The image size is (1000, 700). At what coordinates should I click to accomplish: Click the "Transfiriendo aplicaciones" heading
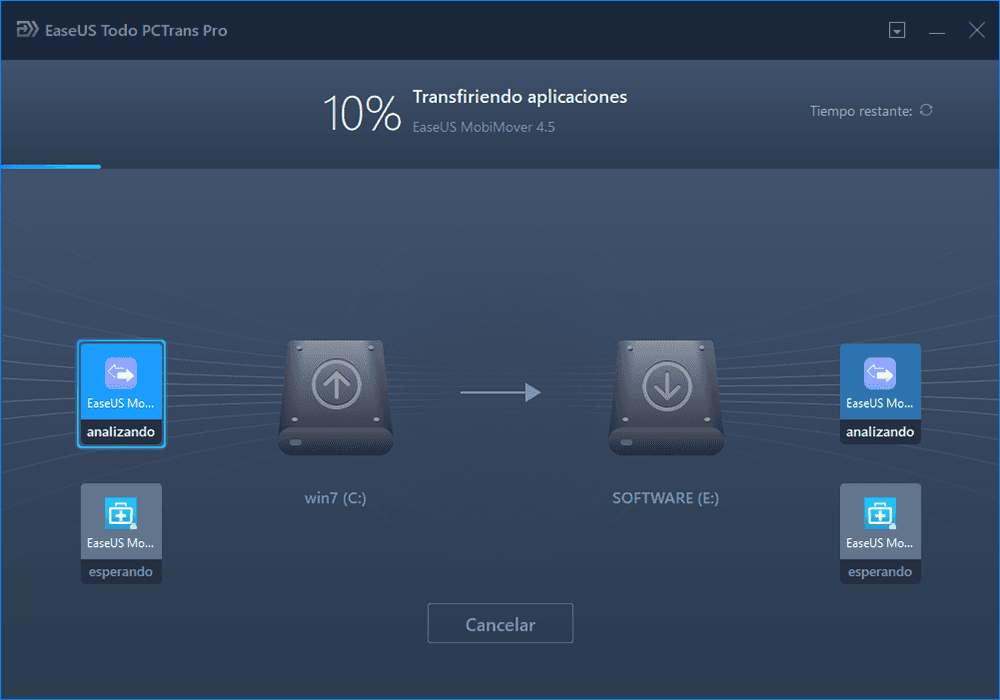[520, 97]
